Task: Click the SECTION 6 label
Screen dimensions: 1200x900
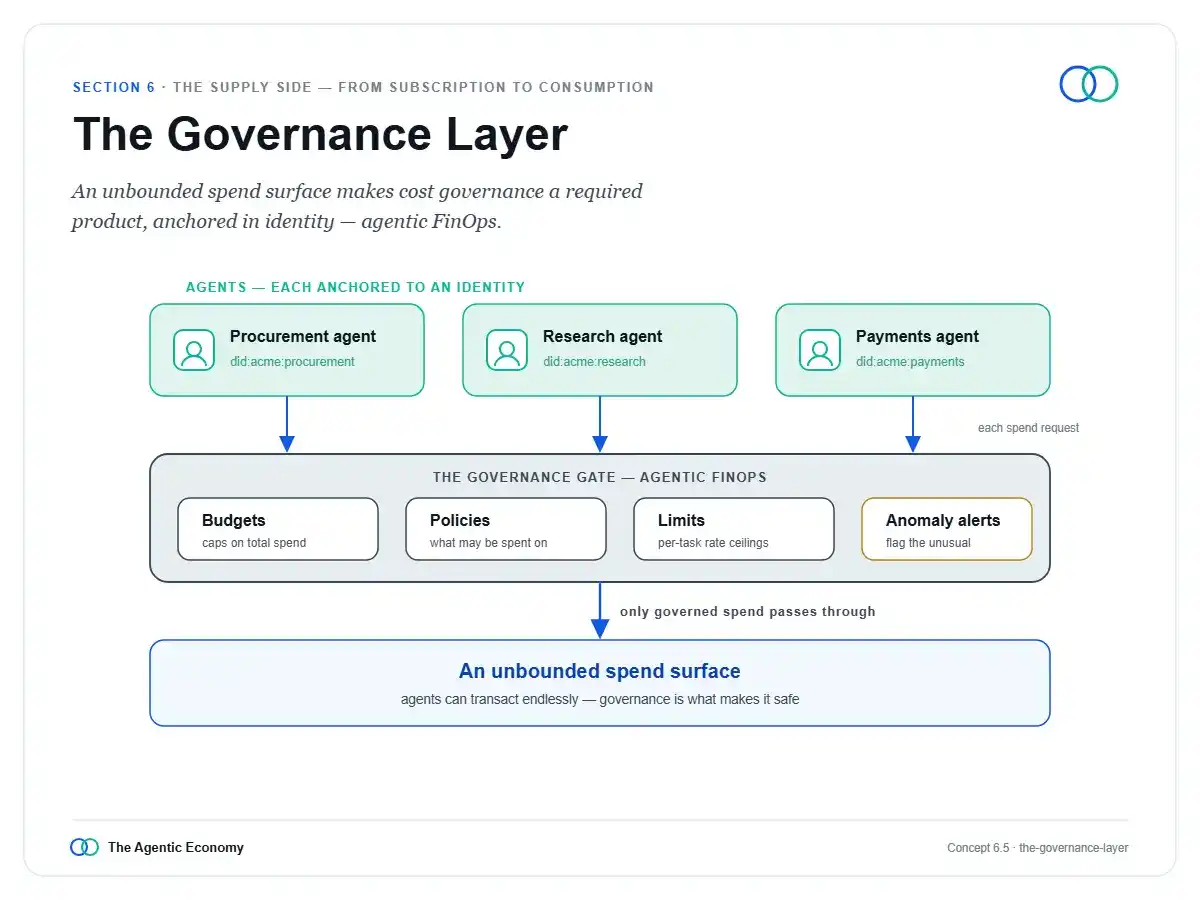Action: [114, 87]
